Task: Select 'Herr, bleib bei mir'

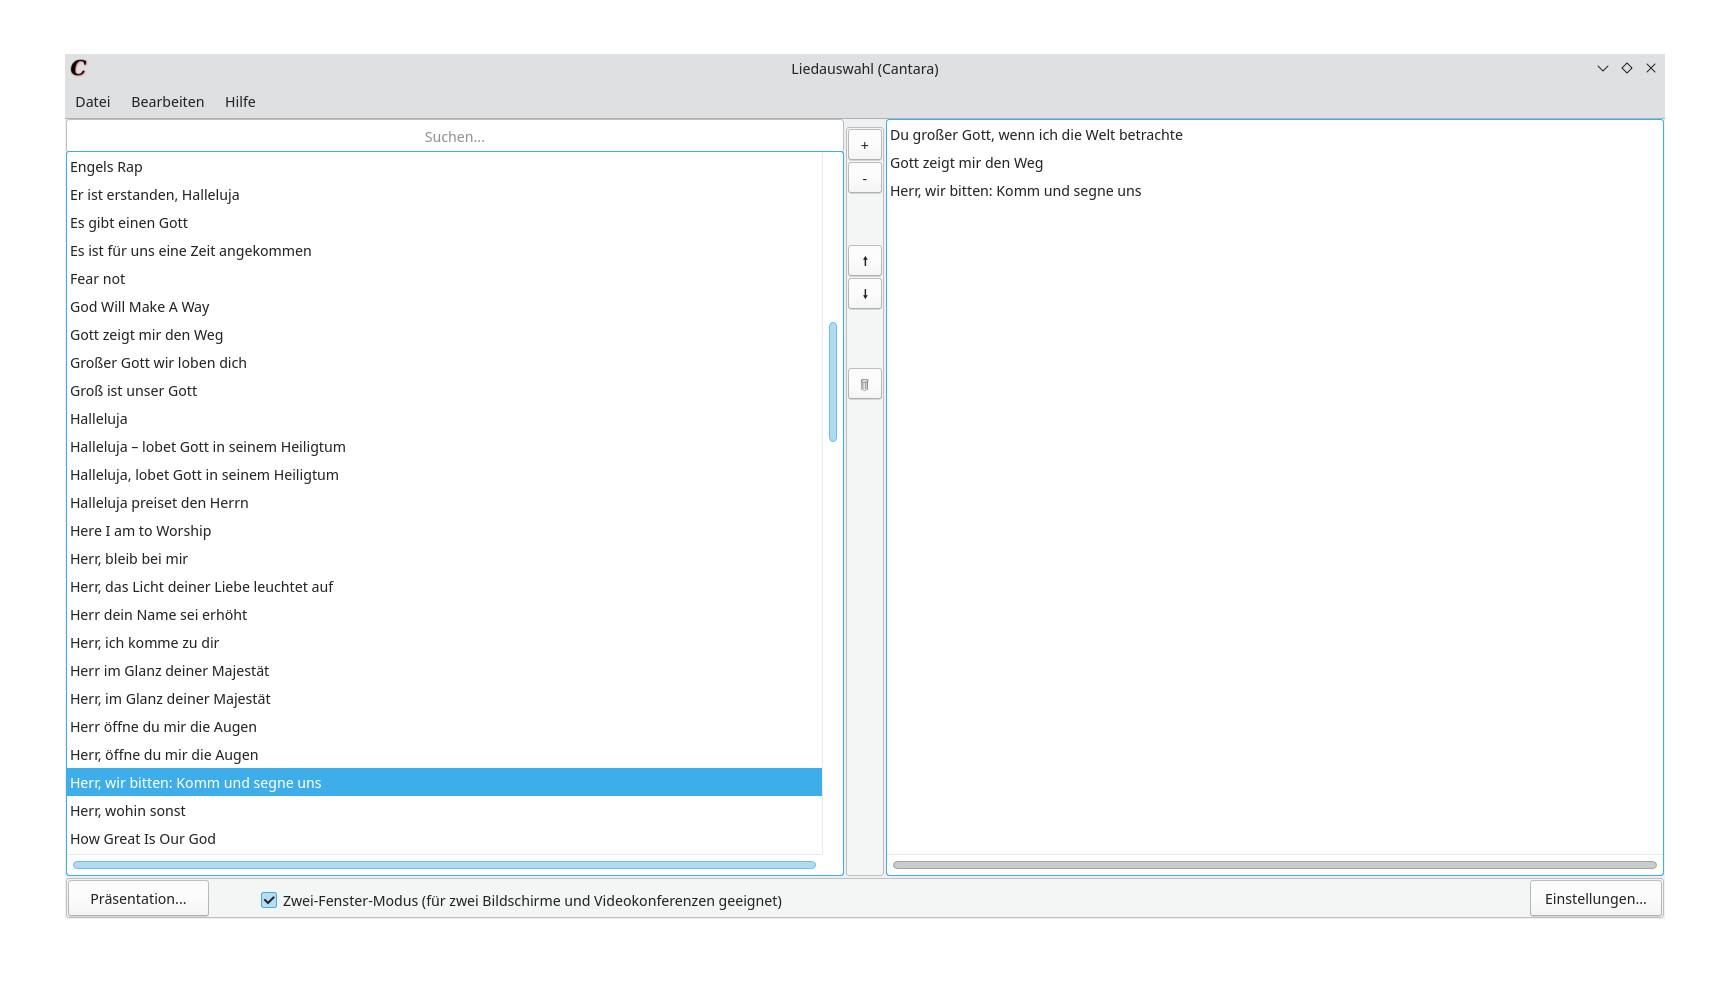Action: pyautogui.click(x=444, y=559)
